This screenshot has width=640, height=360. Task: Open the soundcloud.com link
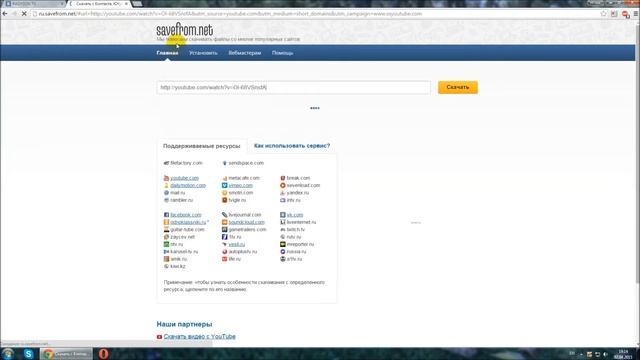(247, 222)
